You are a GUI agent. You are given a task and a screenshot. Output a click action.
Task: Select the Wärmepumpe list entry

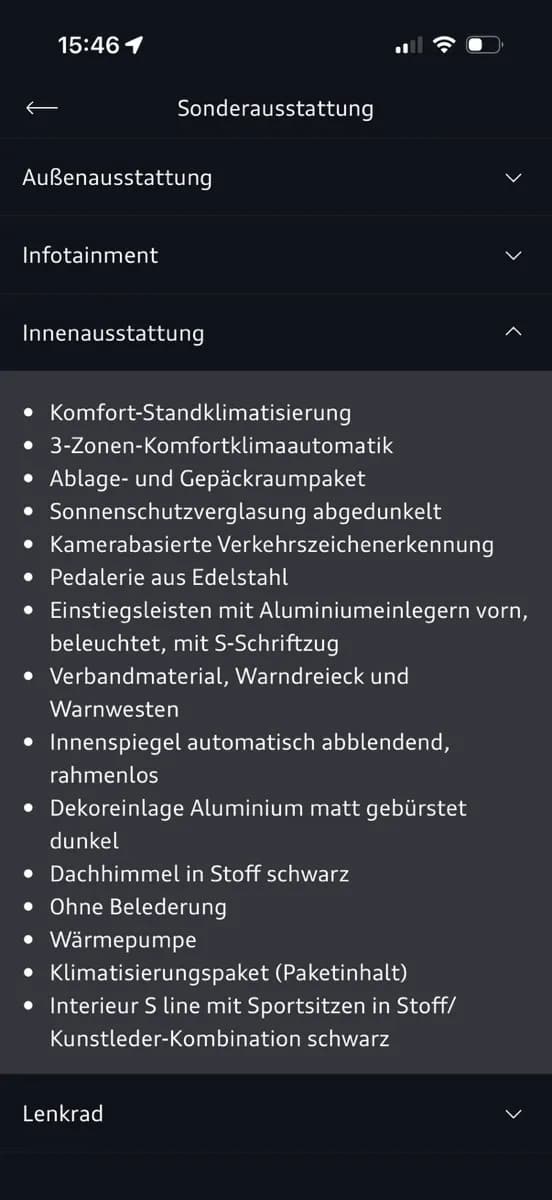pos(123,940)
